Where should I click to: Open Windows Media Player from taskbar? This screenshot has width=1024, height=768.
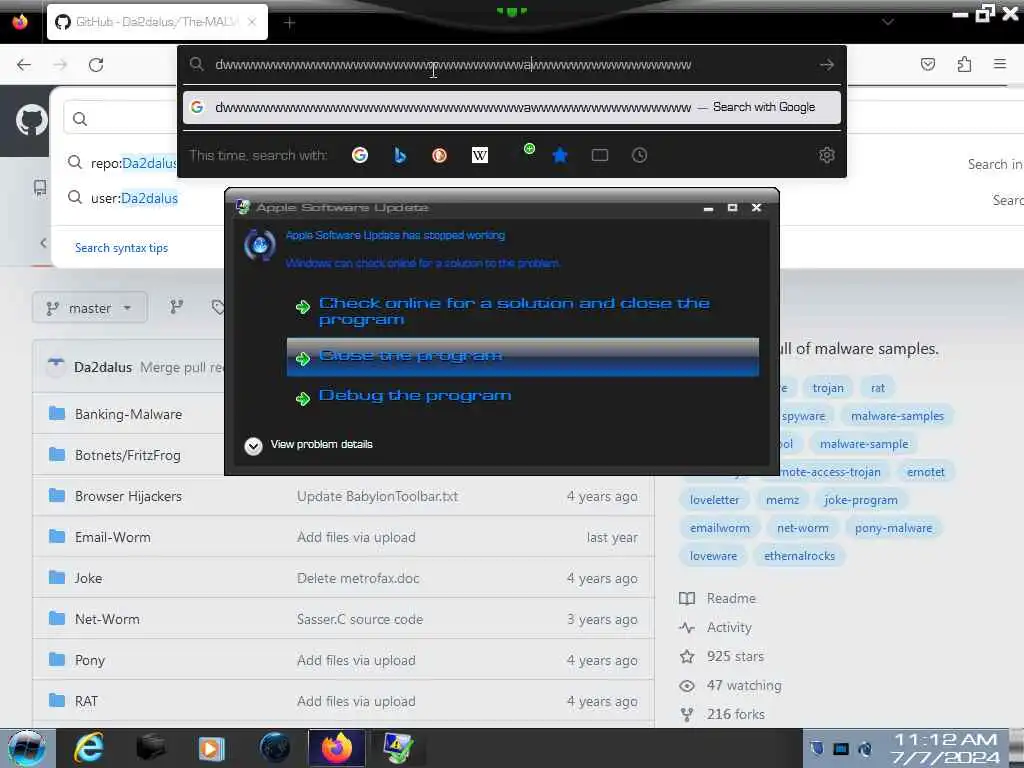211,748
